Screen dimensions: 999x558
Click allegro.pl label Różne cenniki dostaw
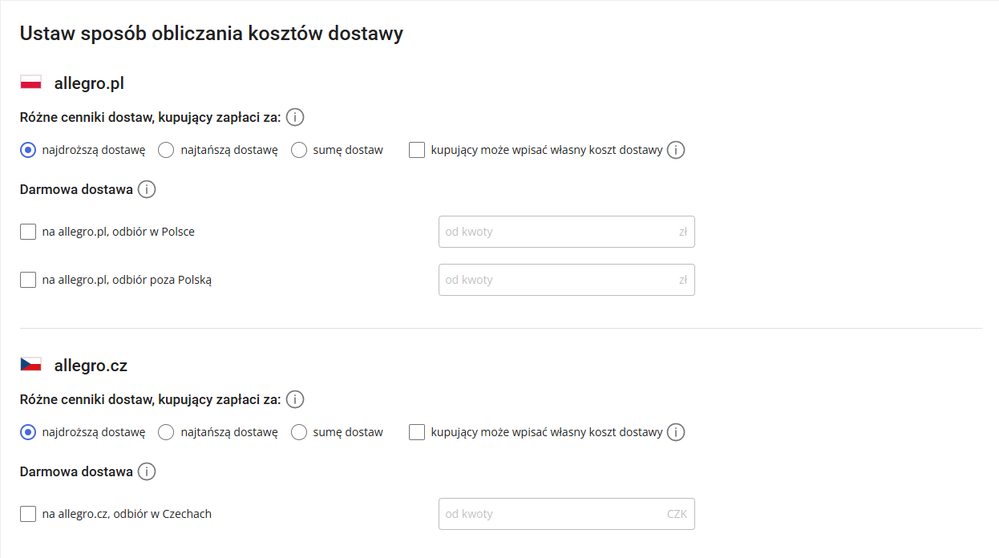coord(150,117)
